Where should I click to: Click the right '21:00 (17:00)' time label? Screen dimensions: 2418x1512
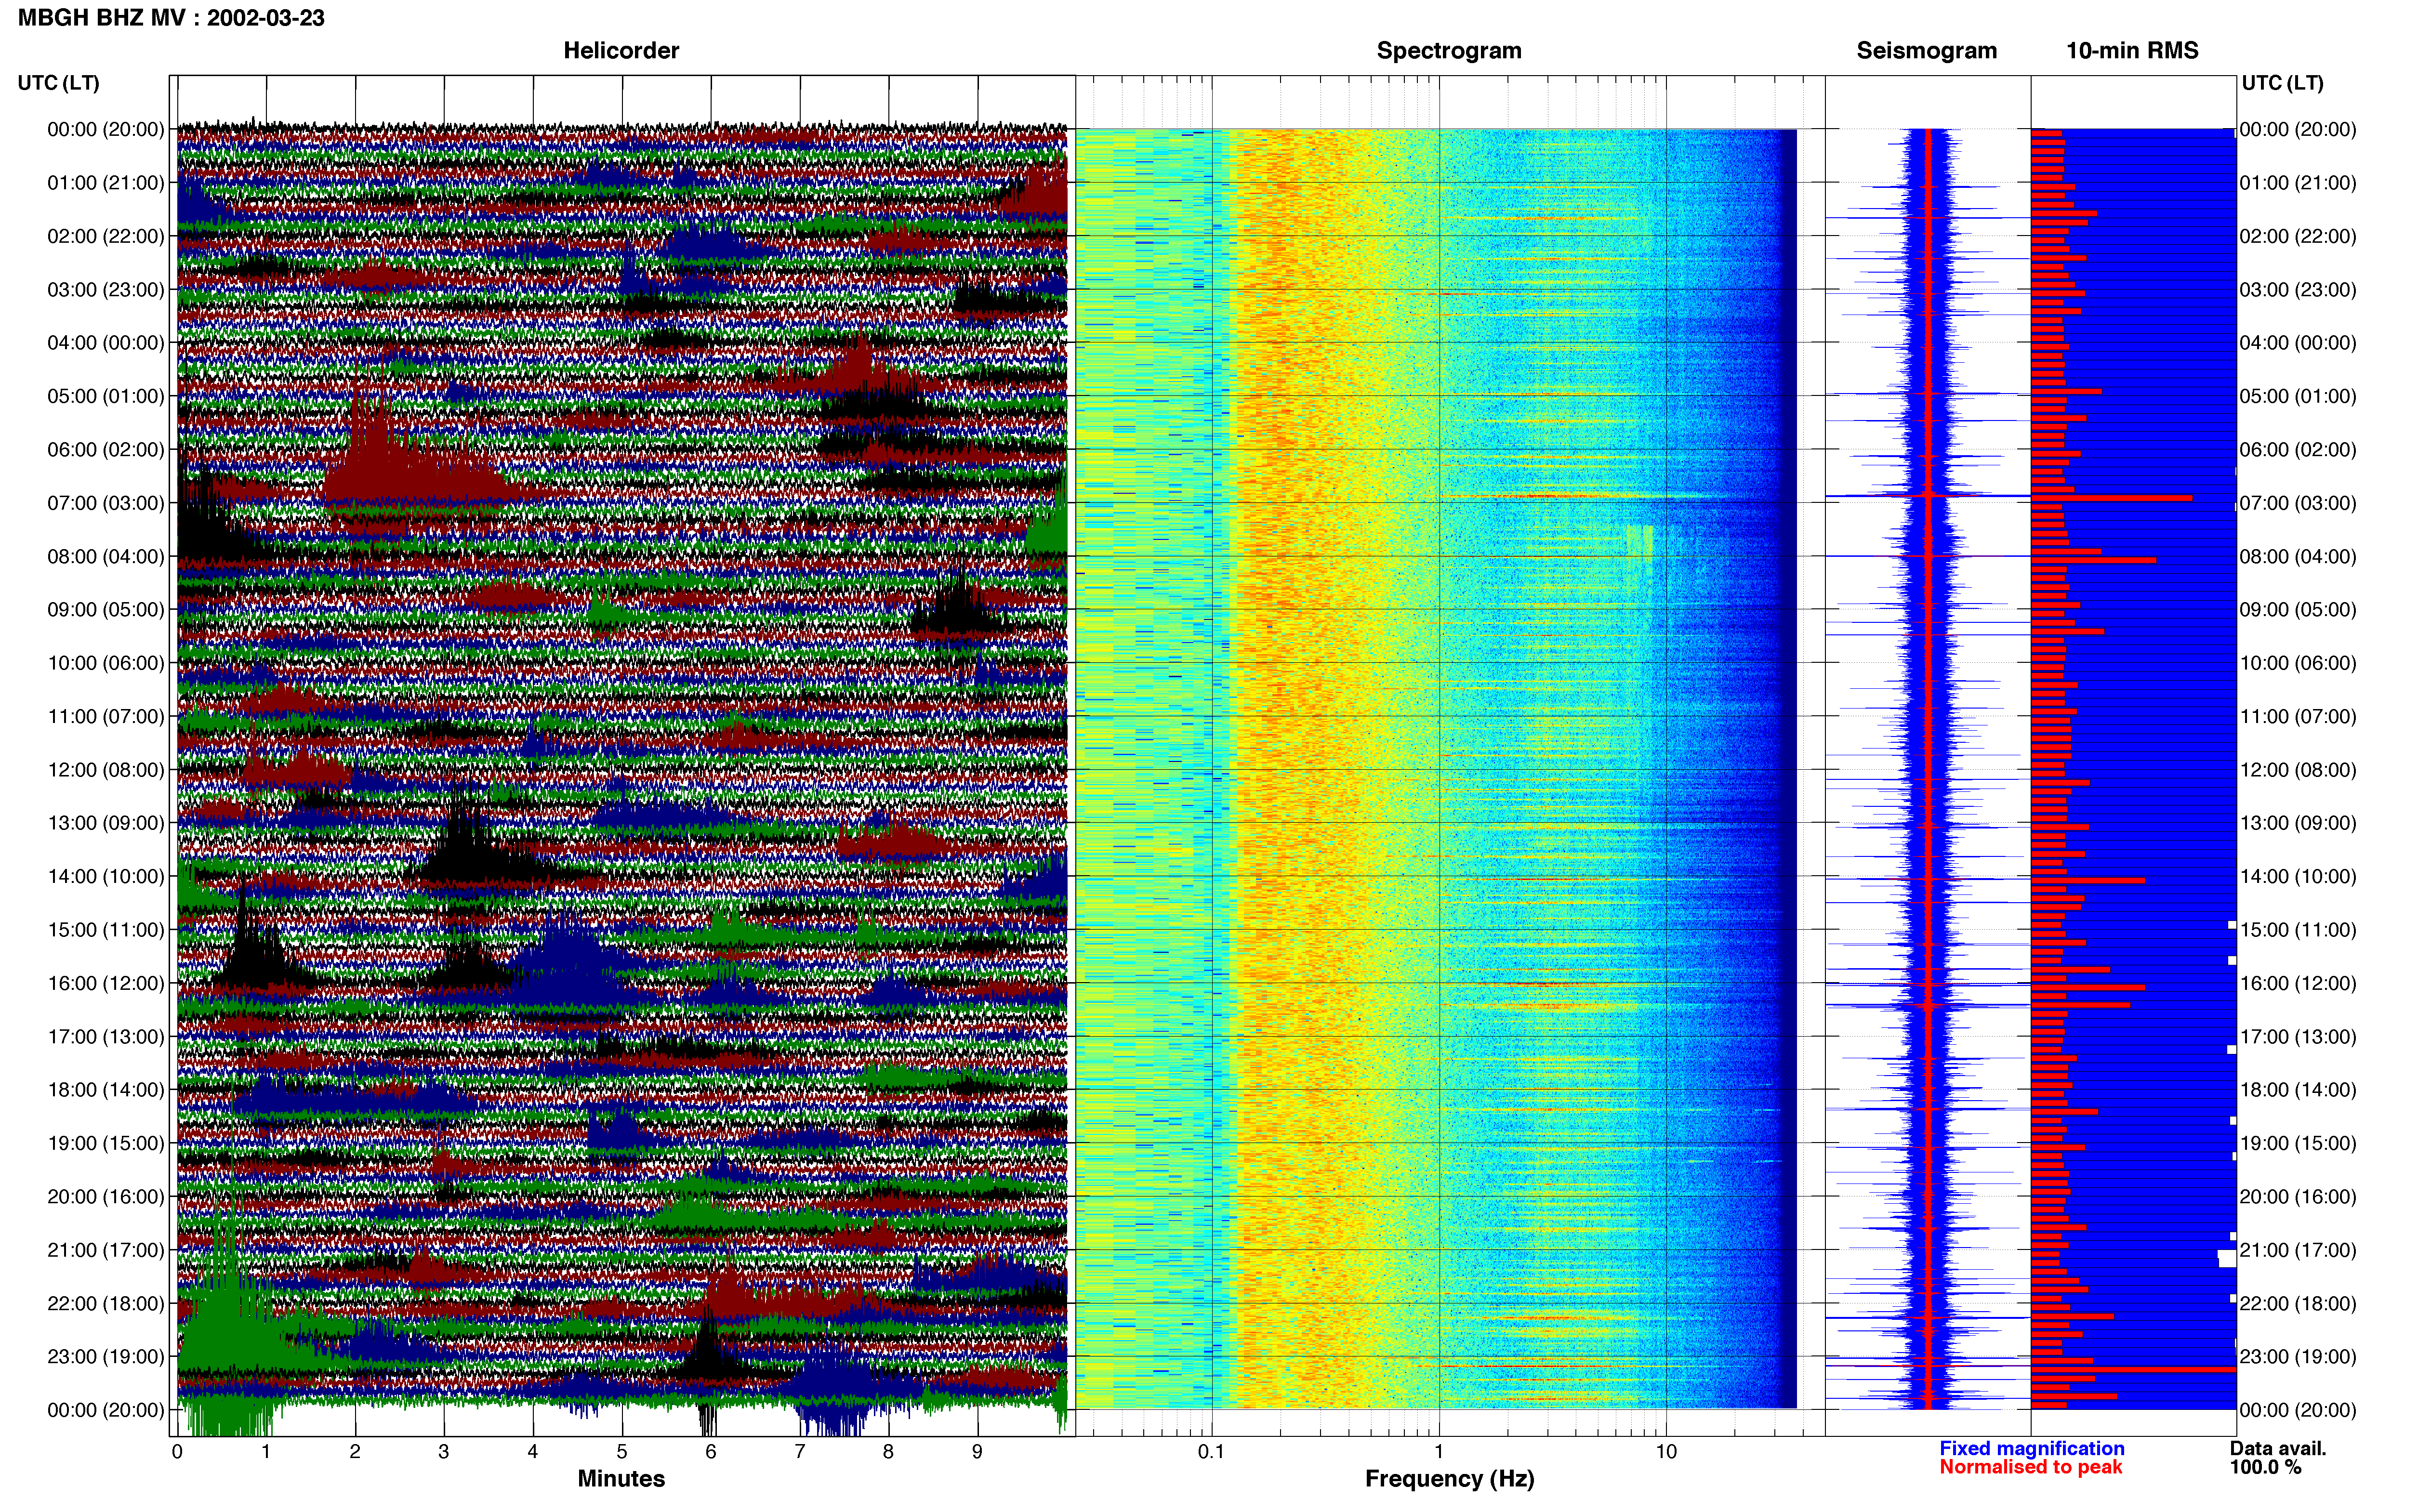[2298, 1250]
